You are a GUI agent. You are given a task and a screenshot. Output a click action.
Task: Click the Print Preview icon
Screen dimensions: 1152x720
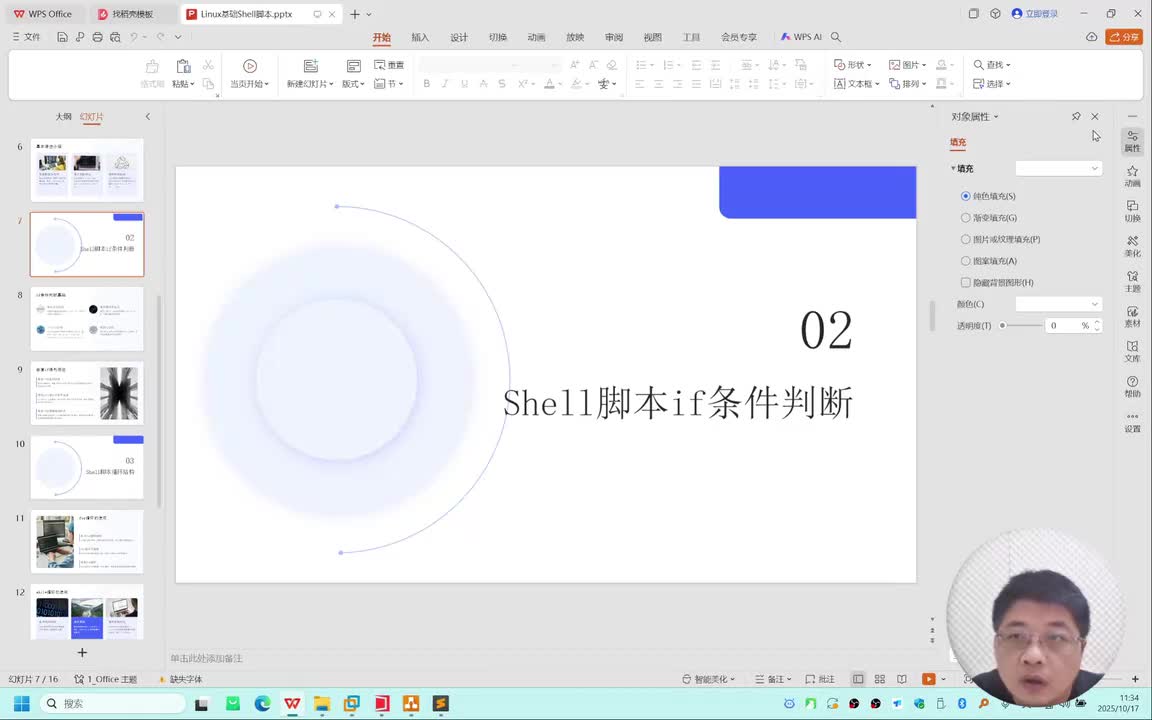pos(115,37)
